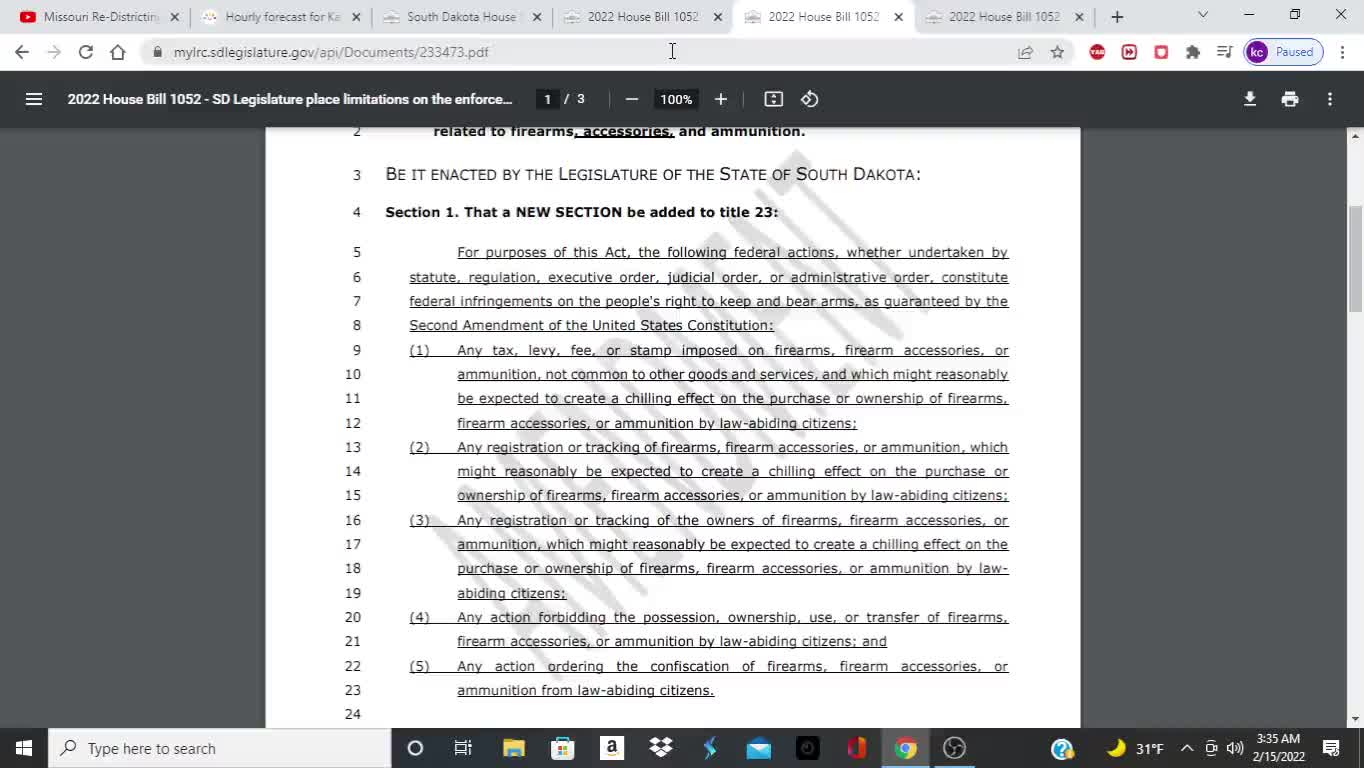Click the 100% zoom level field

tap(676, 99)
